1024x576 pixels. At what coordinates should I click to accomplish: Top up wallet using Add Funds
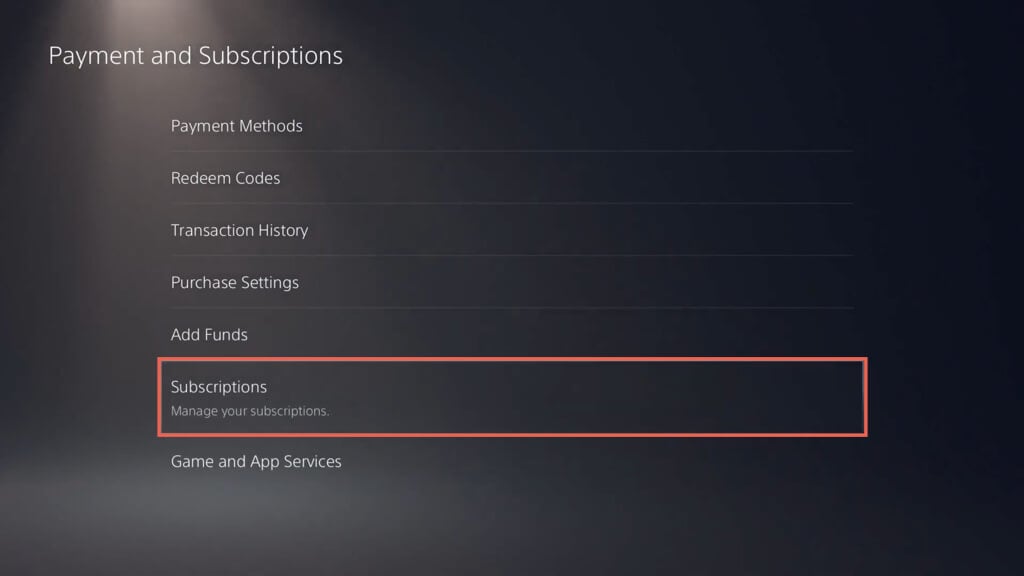[x=209, y=334]
